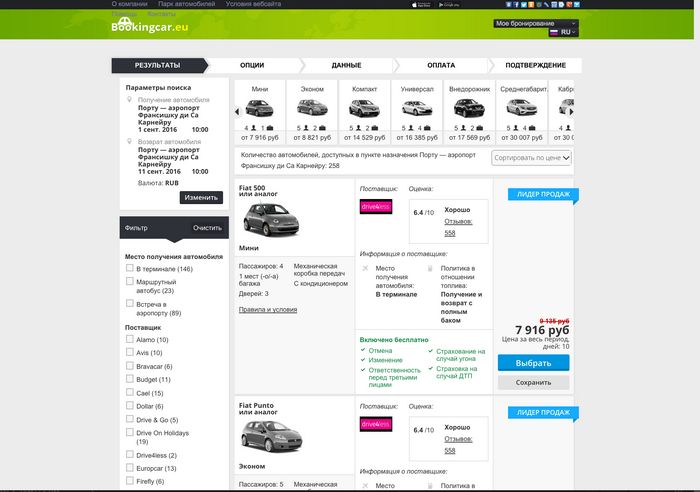The width and height of the screenshot is (700, 492).
Task: Click the drive4less supplier logo for Fiat 500
Action: coord(376,206)
